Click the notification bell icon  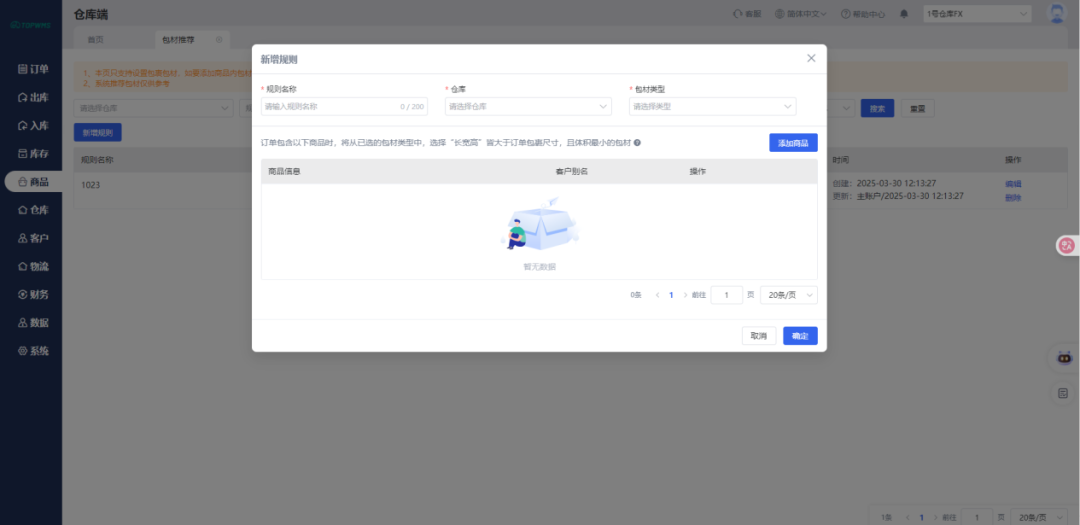click(x=904, y=14)
